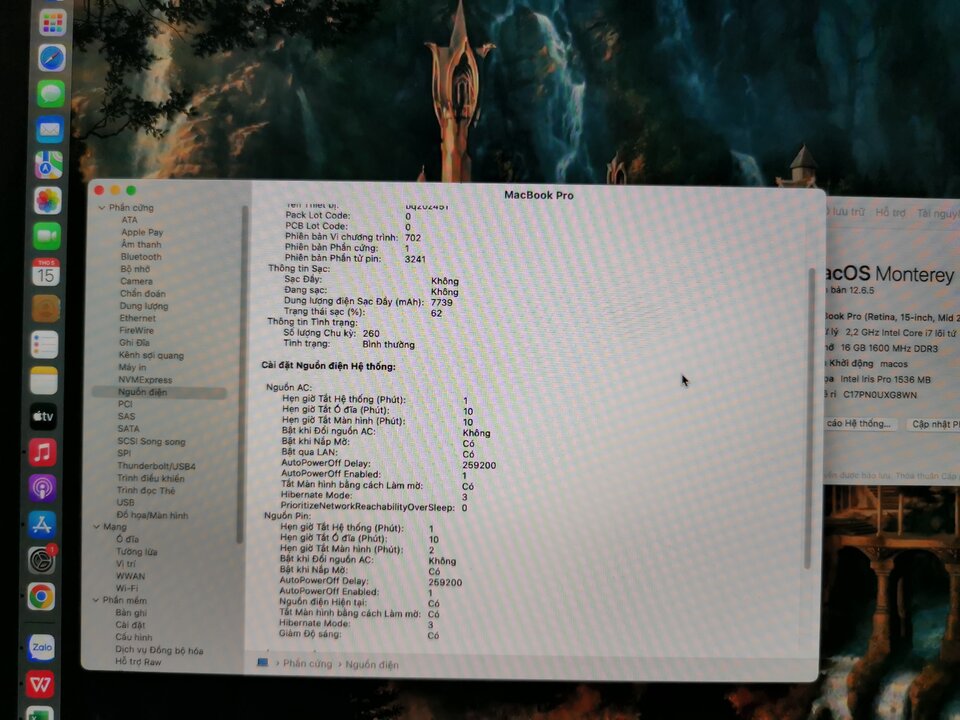960x720 pixels.
Task: Collapse the Mạng tree section
Action: [97, 527]
